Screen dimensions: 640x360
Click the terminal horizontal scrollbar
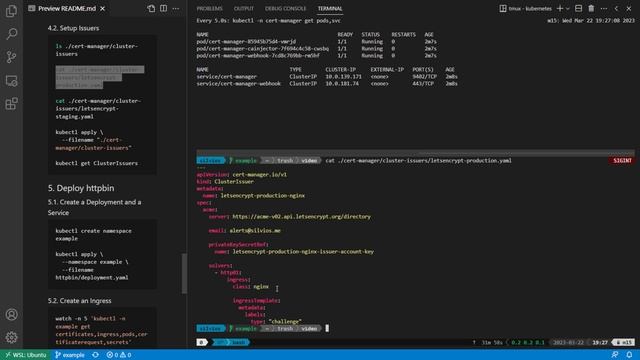(x=415, y=153)
